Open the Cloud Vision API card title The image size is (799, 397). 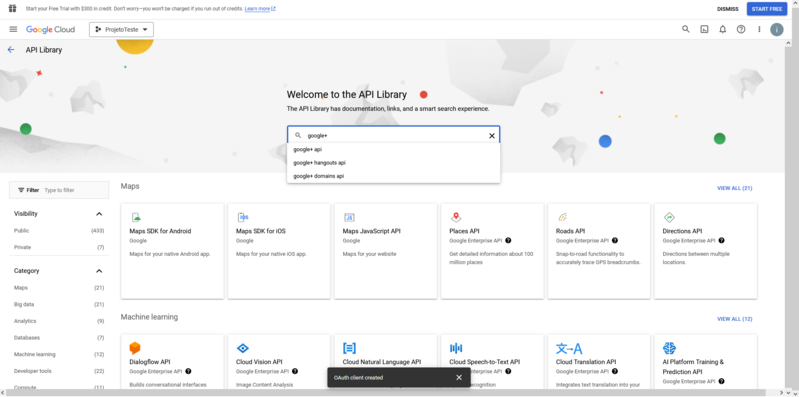click(259, 362)
